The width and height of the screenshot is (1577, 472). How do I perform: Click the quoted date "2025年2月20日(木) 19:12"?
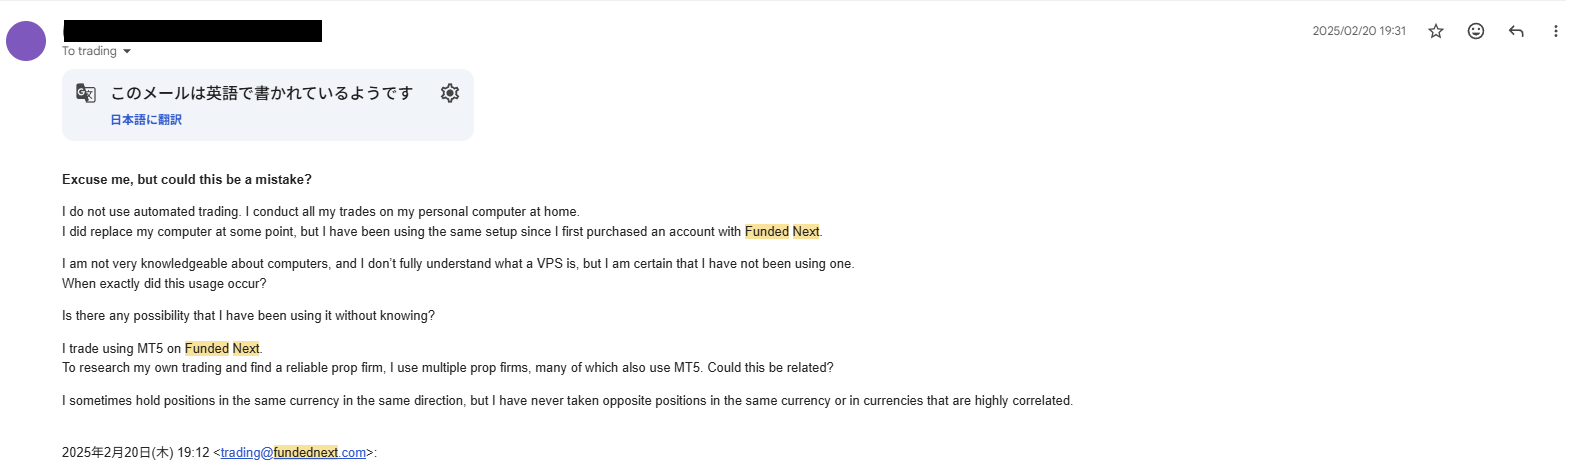click(x=135, y=453)
